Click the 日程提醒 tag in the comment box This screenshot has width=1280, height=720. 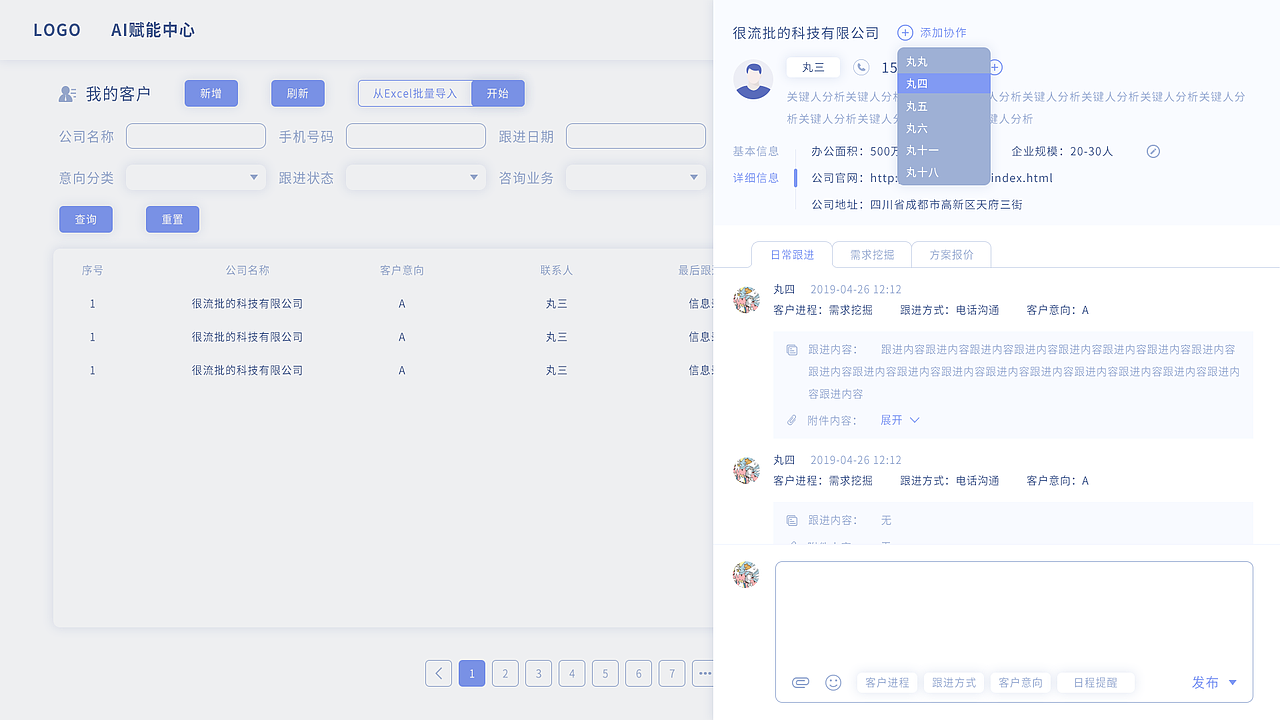pos(1095,682)
